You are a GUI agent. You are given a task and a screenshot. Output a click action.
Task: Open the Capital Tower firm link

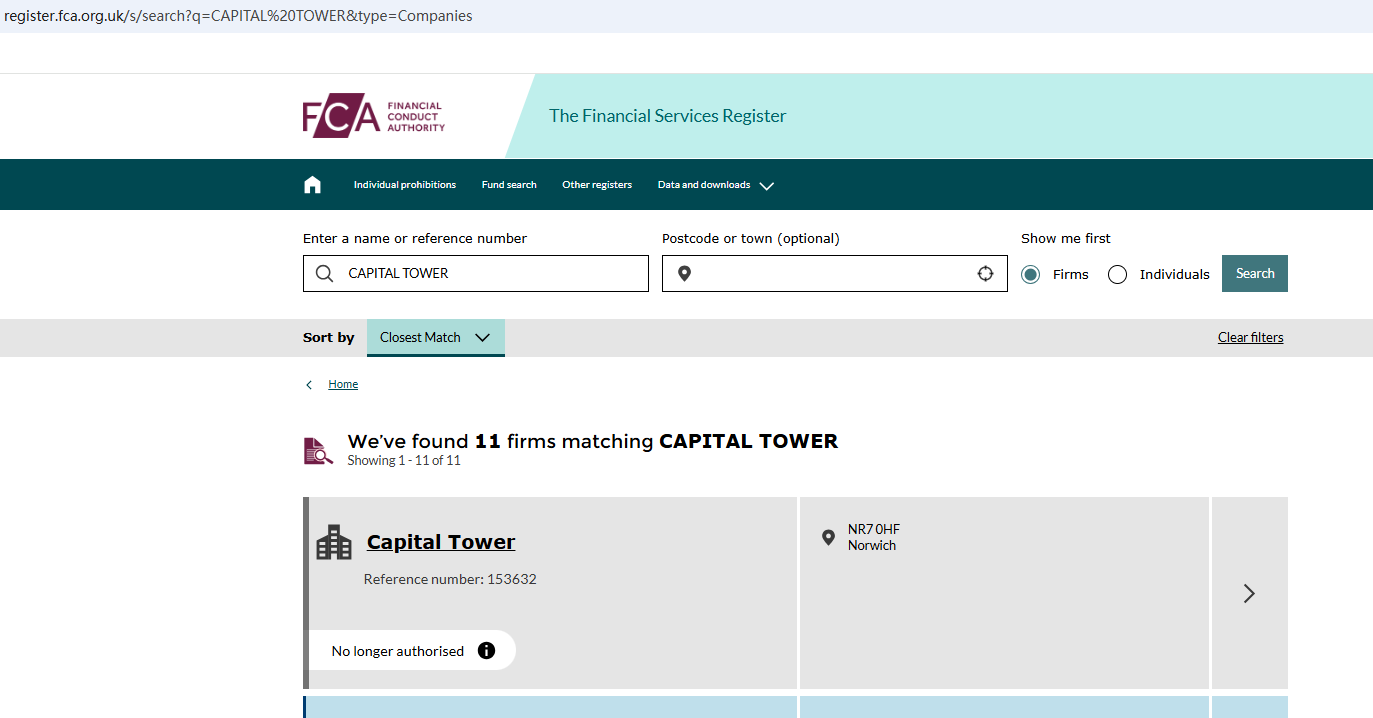441,542
